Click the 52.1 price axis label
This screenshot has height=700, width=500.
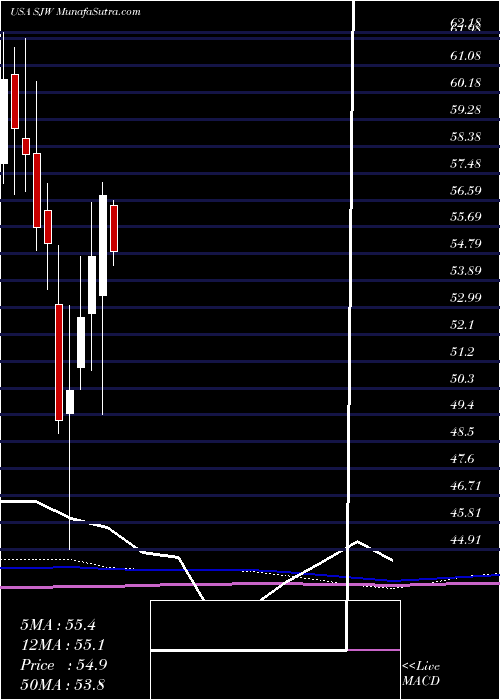pos(461,325)
